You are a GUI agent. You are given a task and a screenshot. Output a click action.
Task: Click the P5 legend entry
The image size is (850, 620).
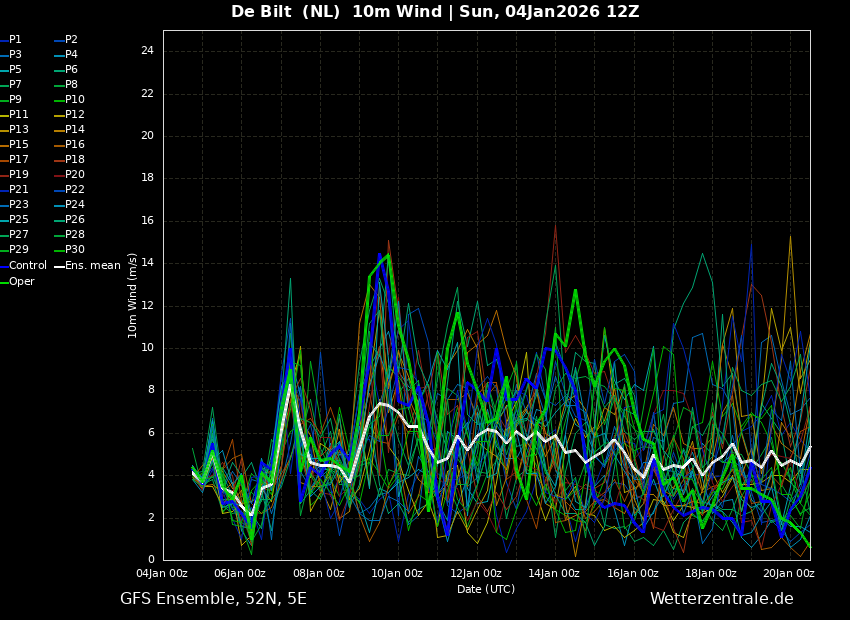(x=11, y=69)
